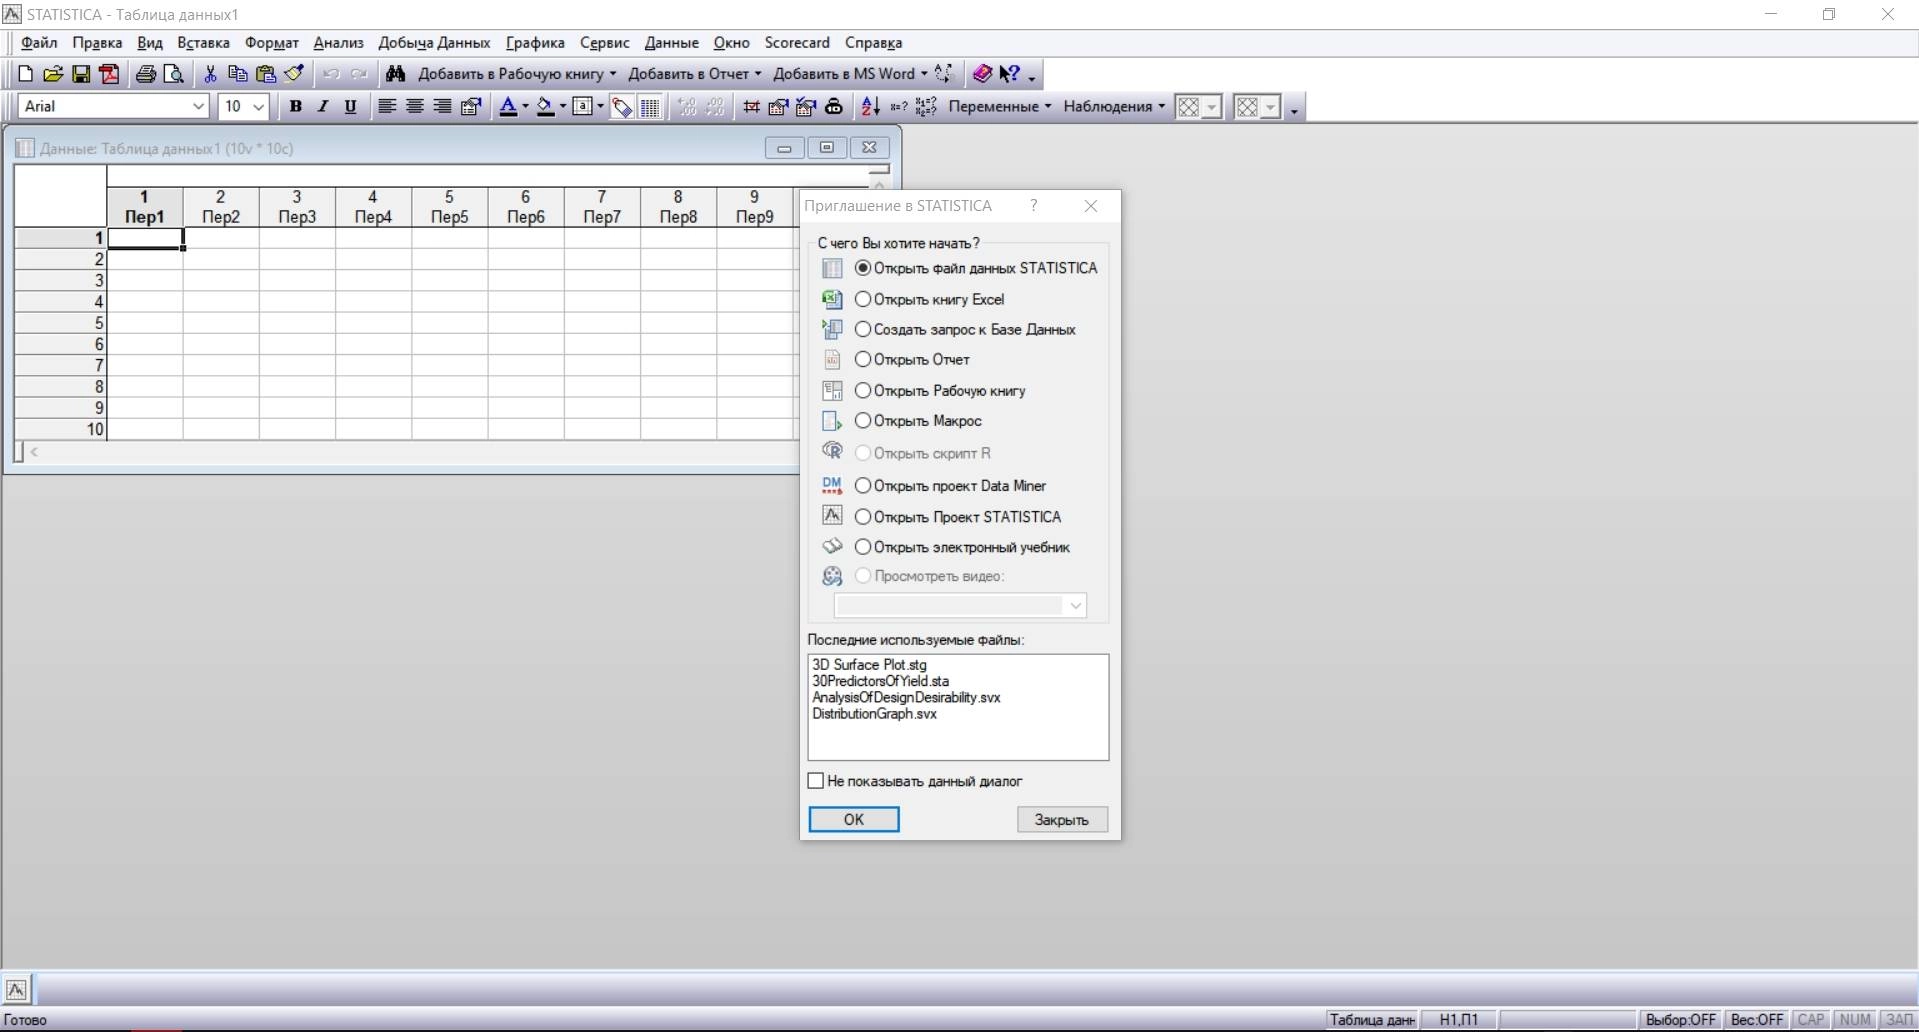Select 'Открыть Проект STATISTICA' radio
The width and height of the screenshot is (1919, 1032).
tap(863, 517)
